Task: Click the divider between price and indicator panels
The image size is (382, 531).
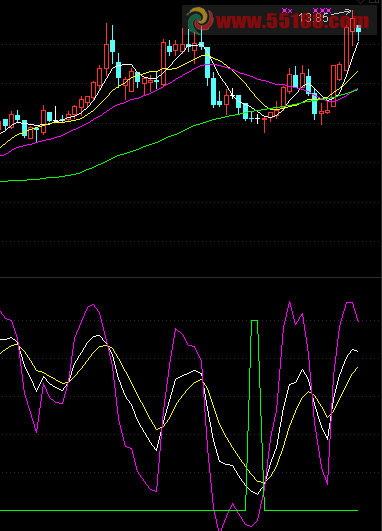Action: pyautogui.click(x=191, y=277)
